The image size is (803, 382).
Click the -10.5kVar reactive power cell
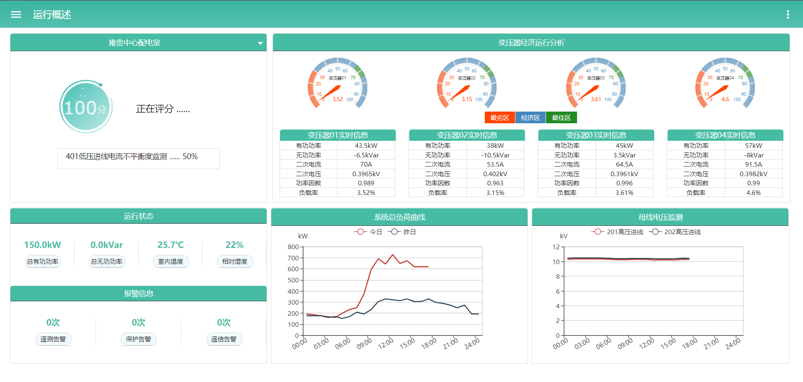point(495,155)
